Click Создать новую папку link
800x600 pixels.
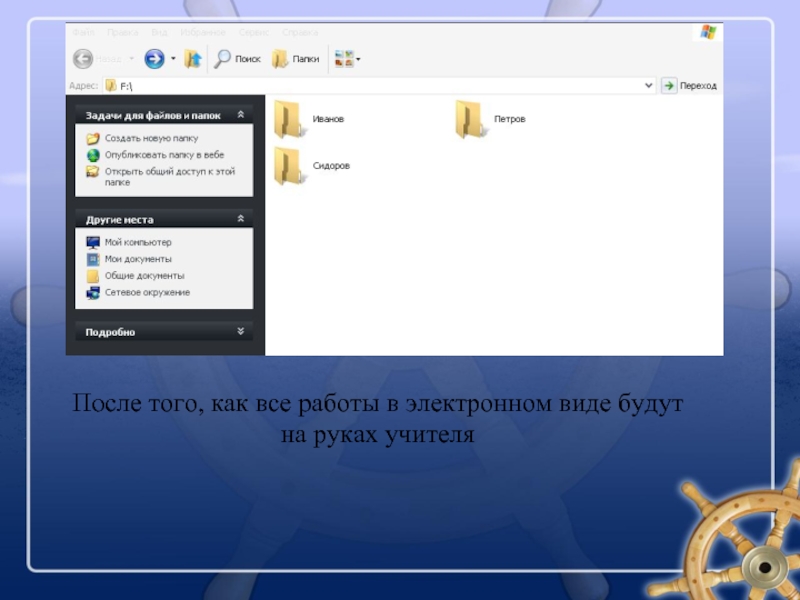click(x=151, y=139)
